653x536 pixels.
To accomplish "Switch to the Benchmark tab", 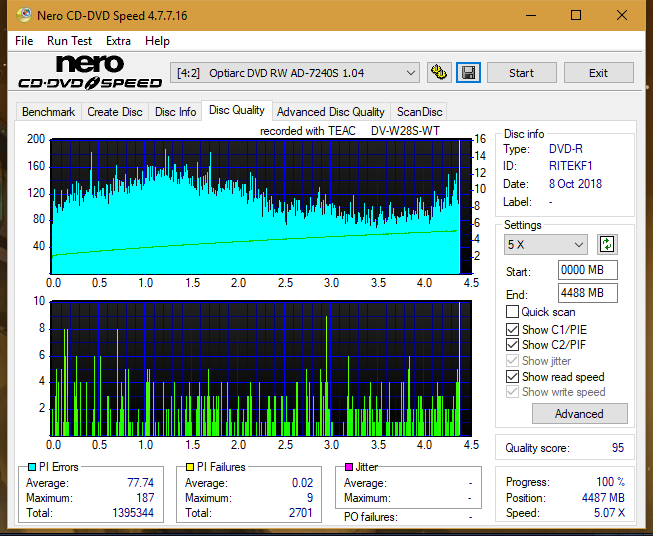I will pyautogui.click(x=48, y=112).
